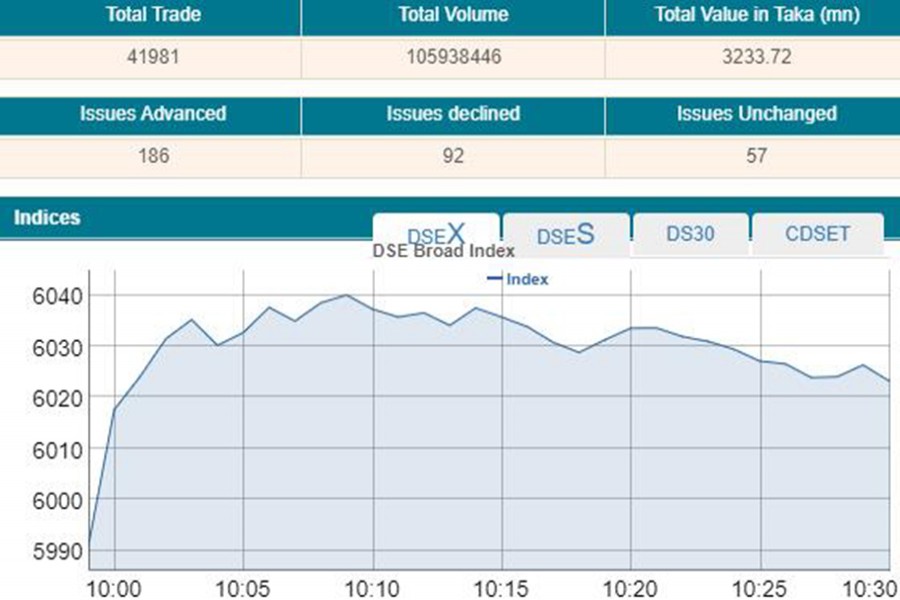
Task: Select the DS30 tab
Action: (690, 233)
